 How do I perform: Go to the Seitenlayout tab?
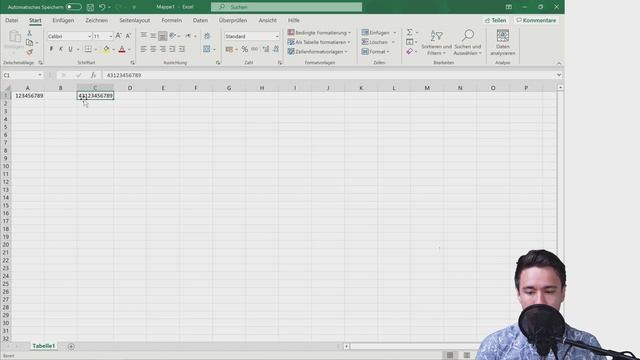tap(134, 20)
